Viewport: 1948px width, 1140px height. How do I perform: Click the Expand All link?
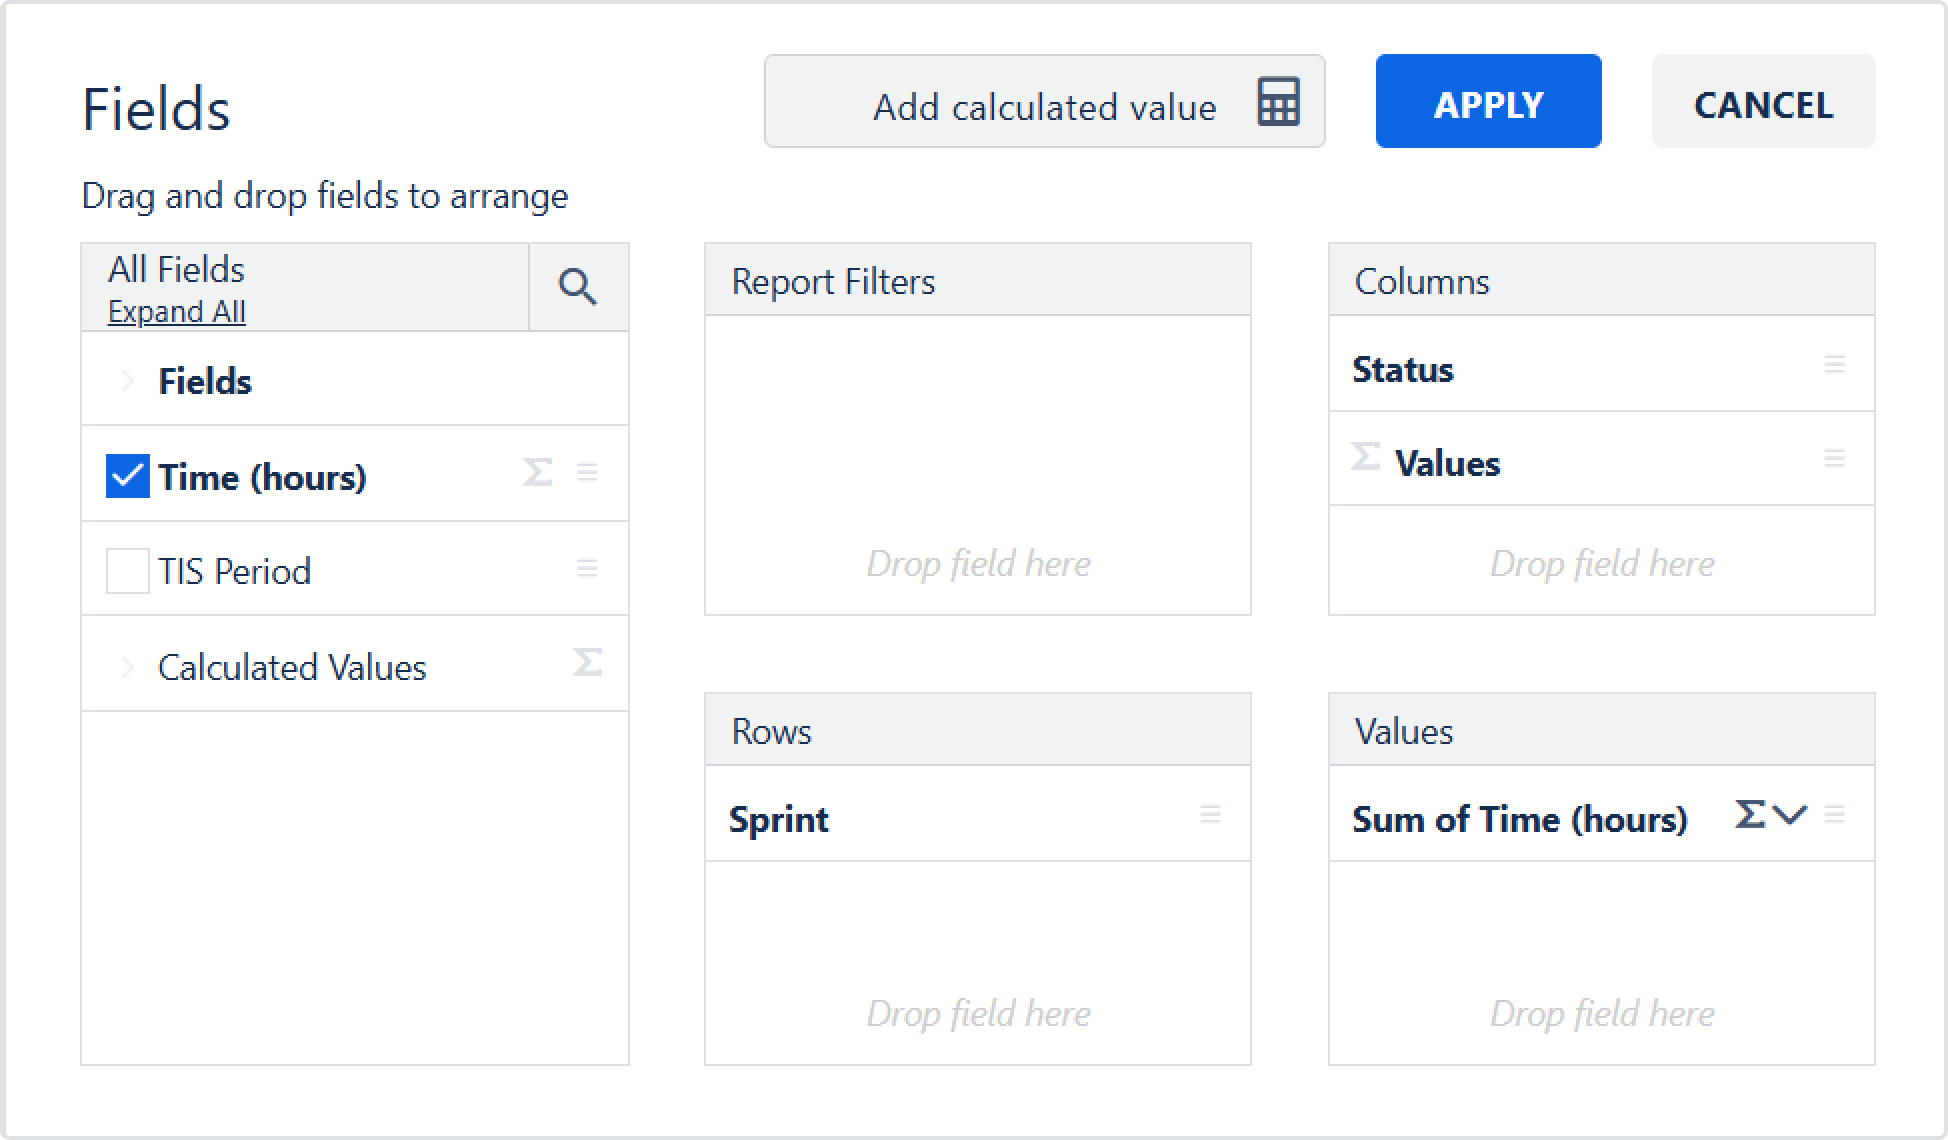click(177, 312)
